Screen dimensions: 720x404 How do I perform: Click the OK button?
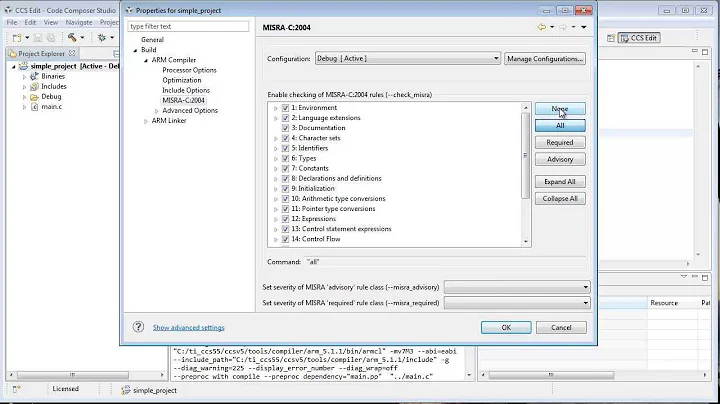(506, 327)
